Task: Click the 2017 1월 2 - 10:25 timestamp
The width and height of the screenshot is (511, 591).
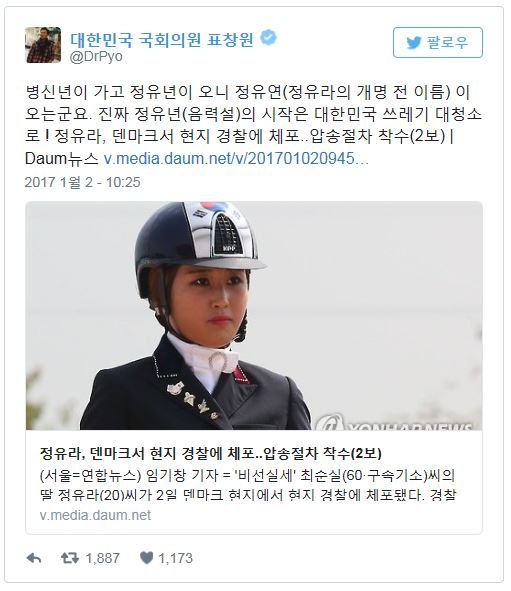Action: [x=83, y=182]
